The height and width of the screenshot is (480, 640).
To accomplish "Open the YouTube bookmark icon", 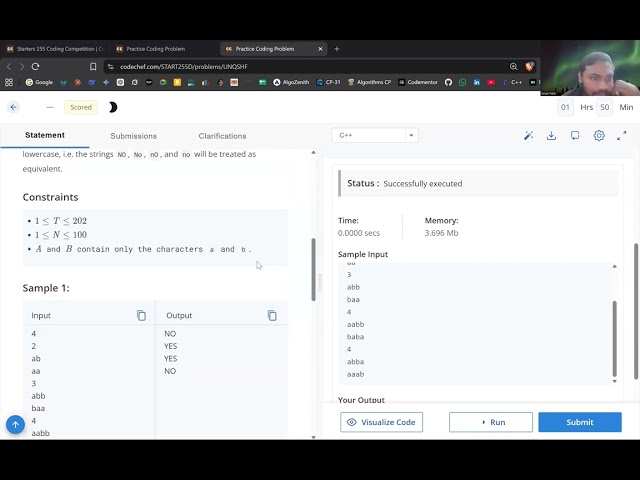I will [x=491, y=82].
